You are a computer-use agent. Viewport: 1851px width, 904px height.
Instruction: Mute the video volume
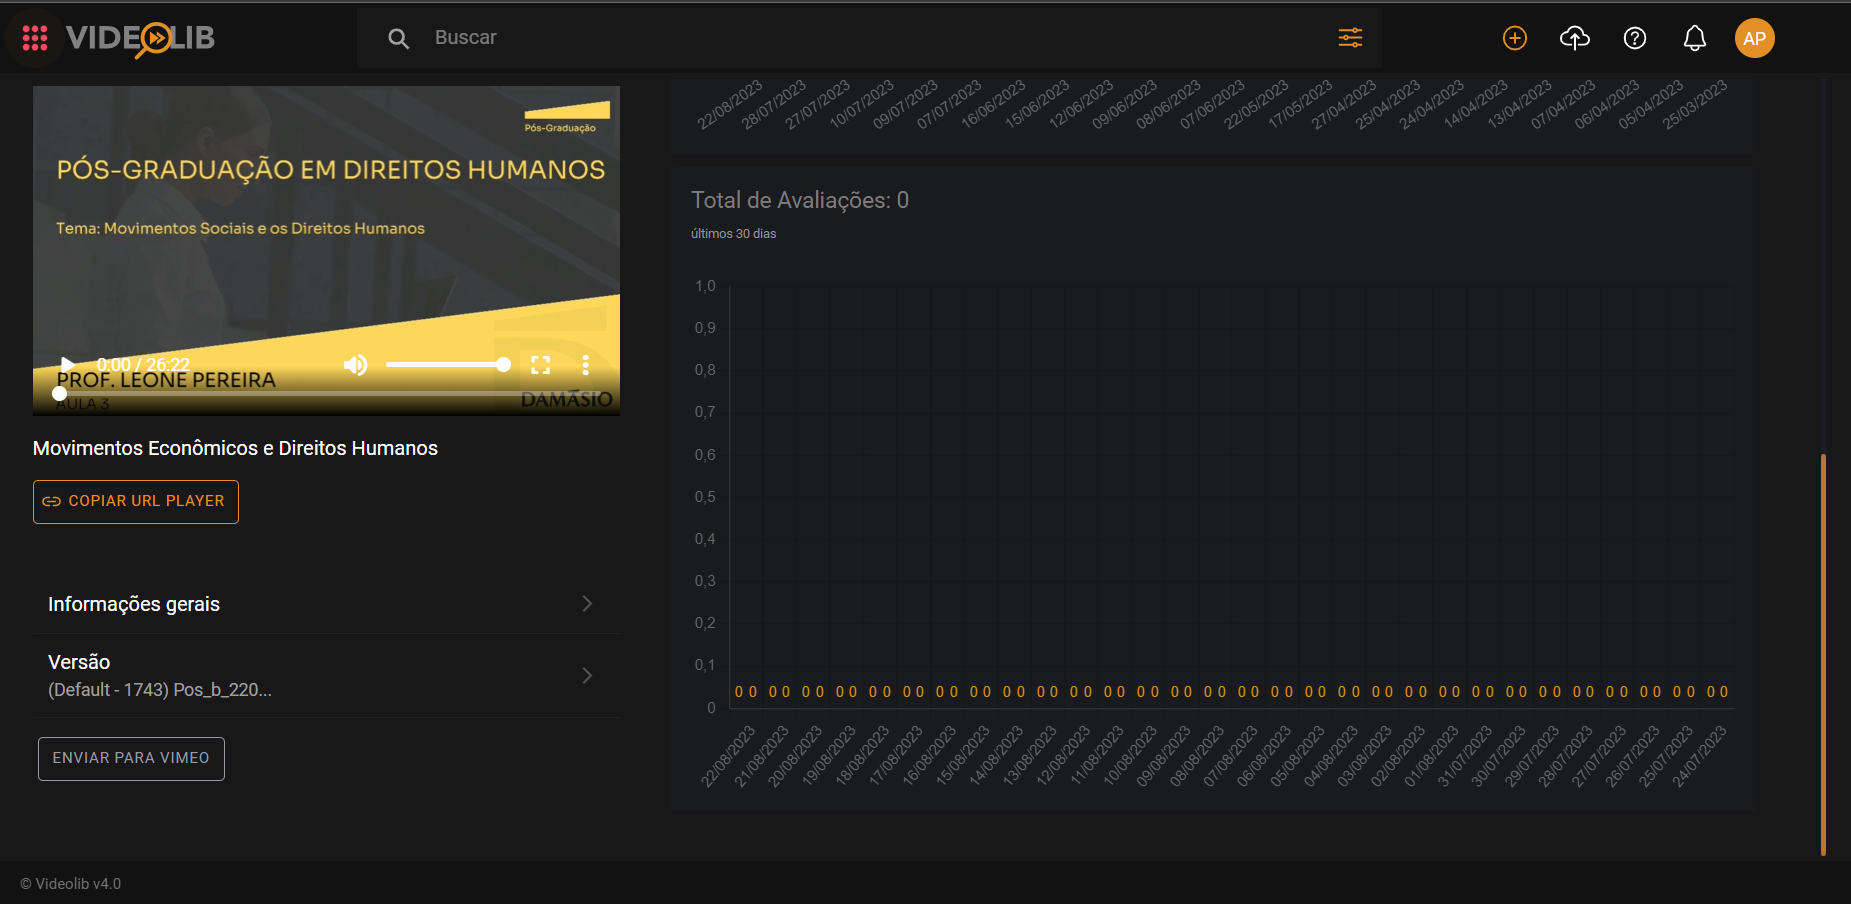click(x=355, y=365)
